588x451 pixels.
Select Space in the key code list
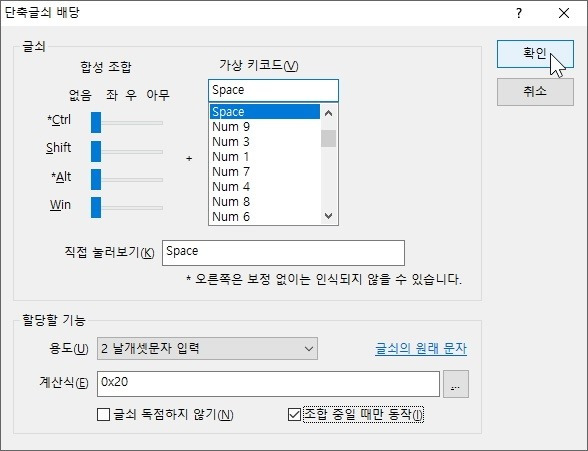click(x=265, y=112)
